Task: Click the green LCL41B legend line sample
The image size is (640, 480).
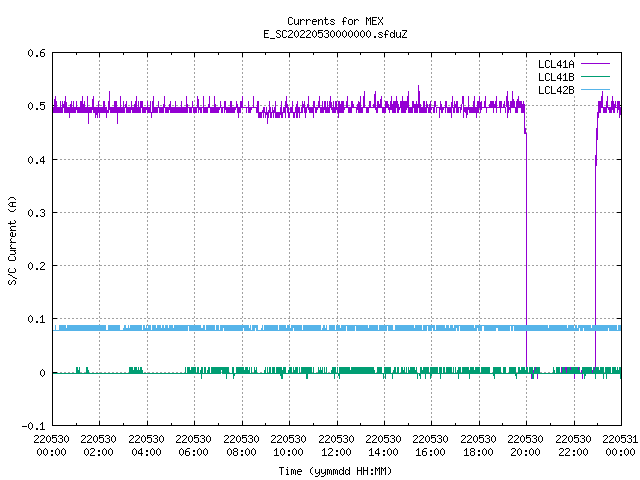Action: coord(595,77)
